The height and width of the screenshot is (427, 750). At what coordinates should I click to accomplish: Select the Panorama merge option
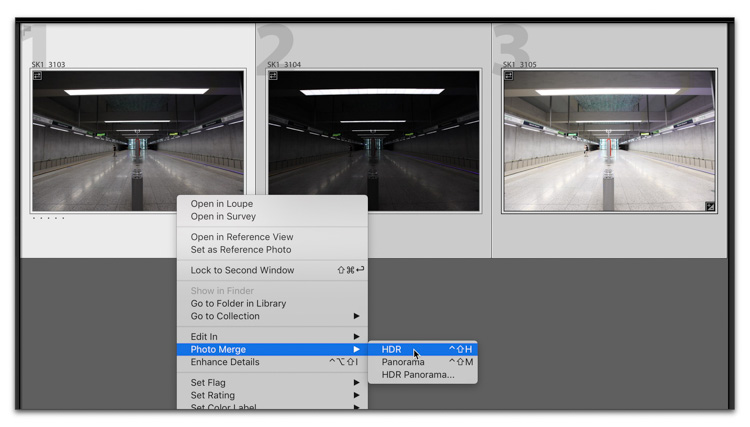coord(403,362)
